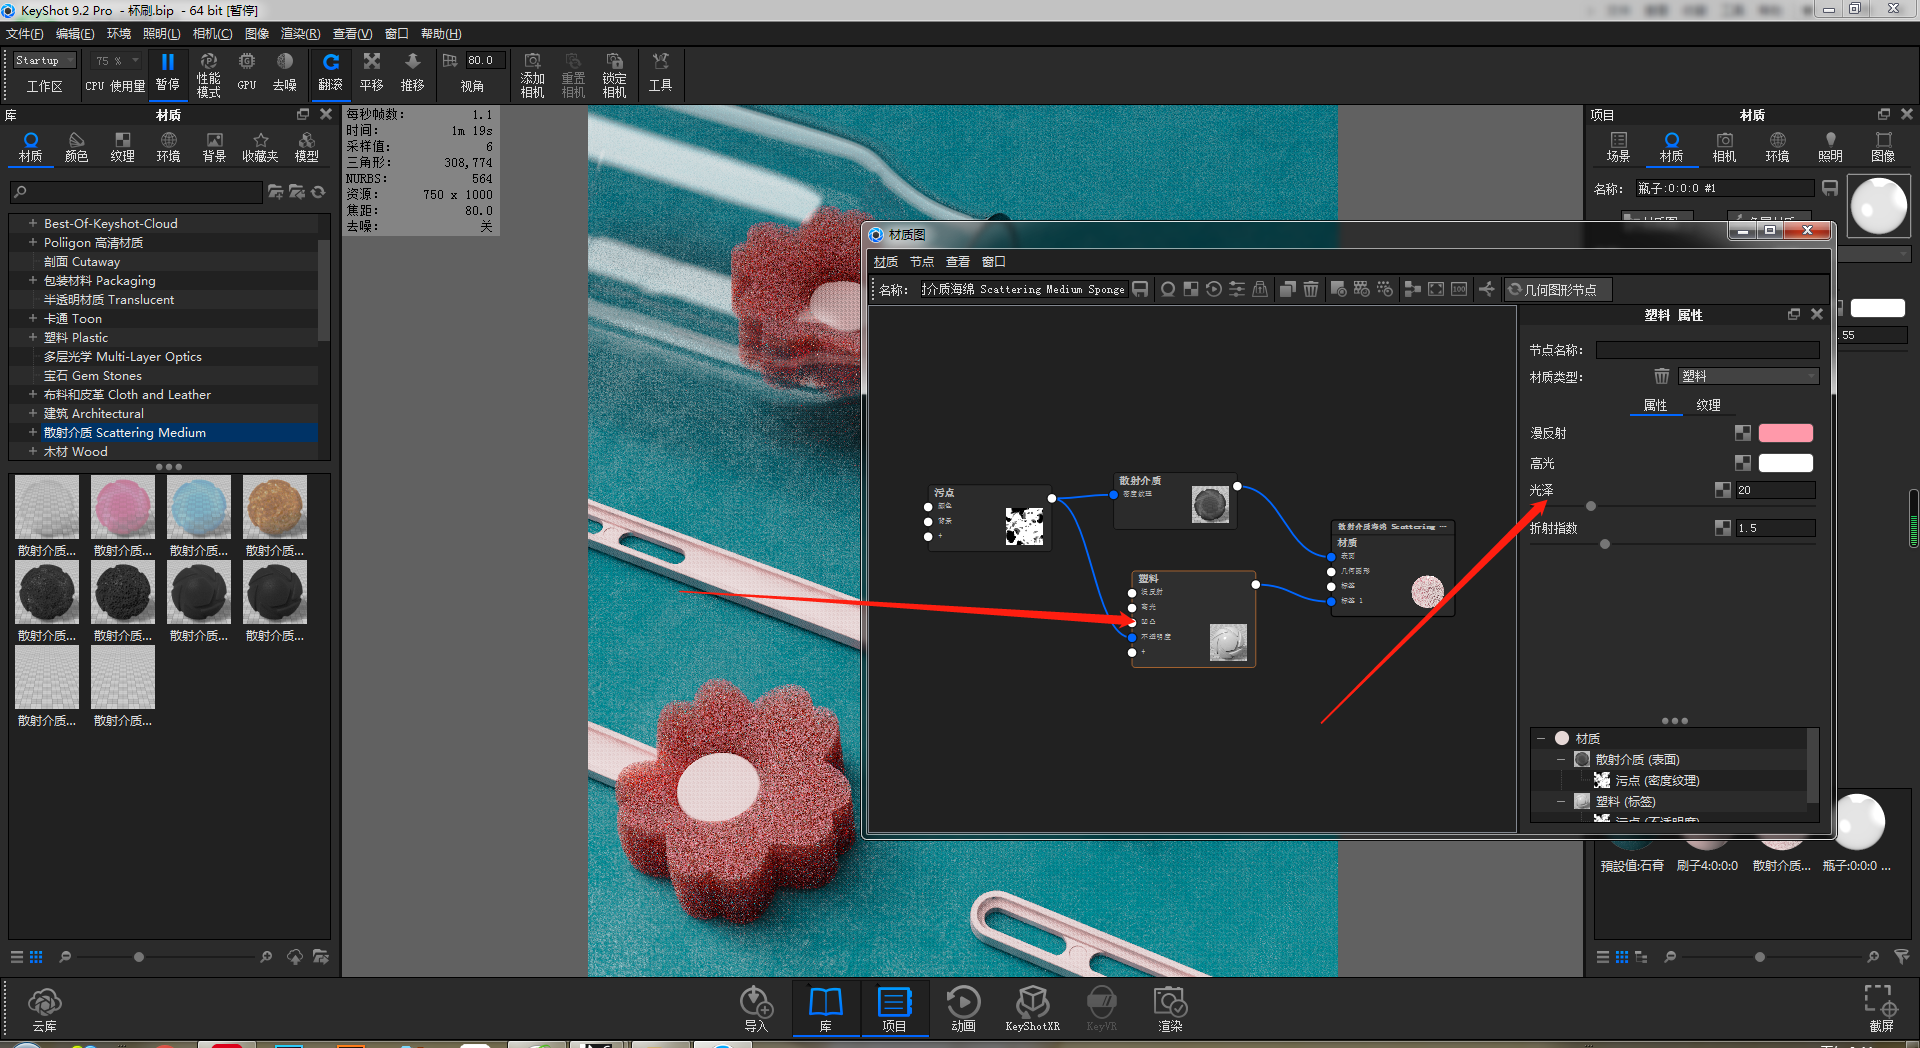Switch to the 纹理 tab in plastic properties
Viewport: 1920px width, 1048px height.
[x=1709, y=405]
